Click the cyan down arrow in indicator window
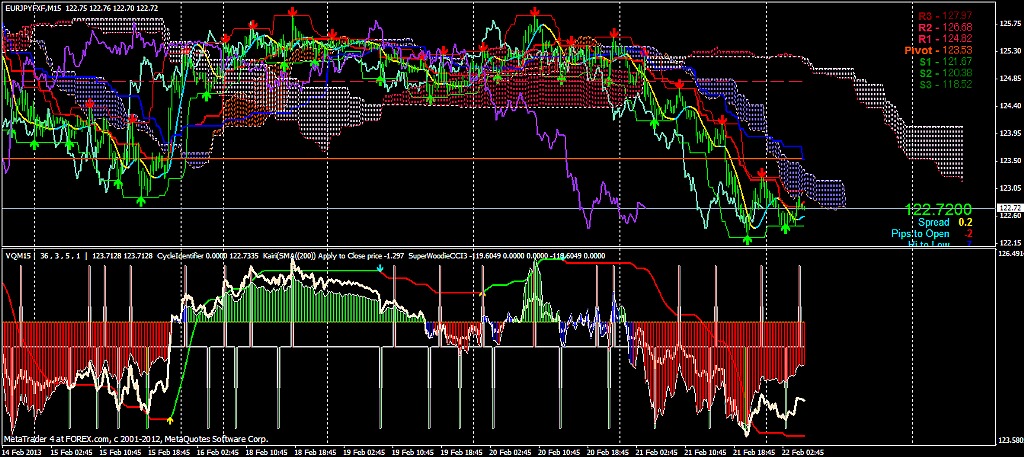This screenshot has height=457, width=1024. point(380,268)
